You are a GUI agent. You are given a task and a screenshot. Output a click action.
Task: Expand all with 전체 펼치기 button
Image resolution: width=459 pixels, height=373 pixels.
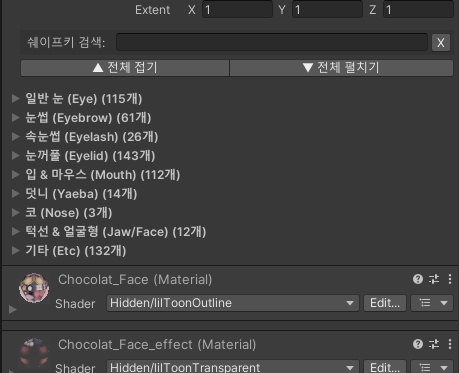341,68
